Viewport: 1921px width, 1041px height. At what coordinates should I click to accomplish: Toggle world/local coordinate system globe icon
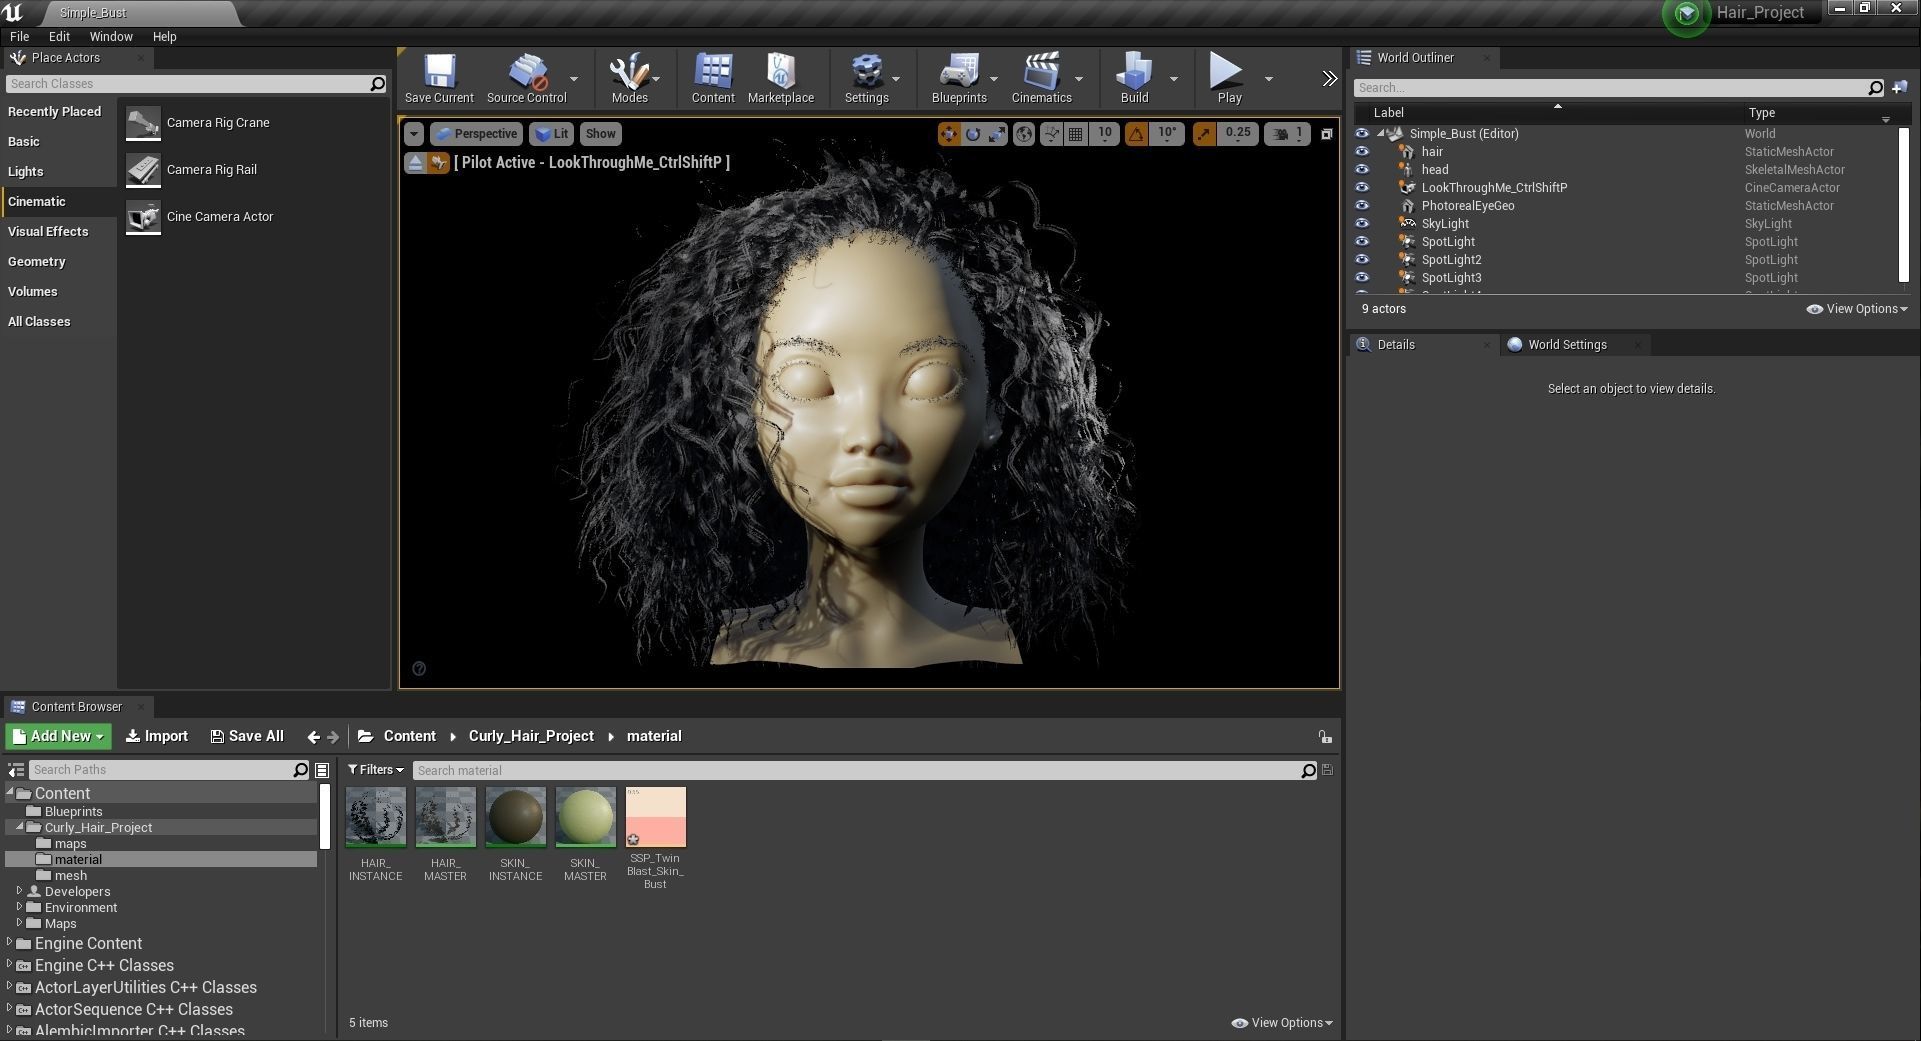point(1024,133)
